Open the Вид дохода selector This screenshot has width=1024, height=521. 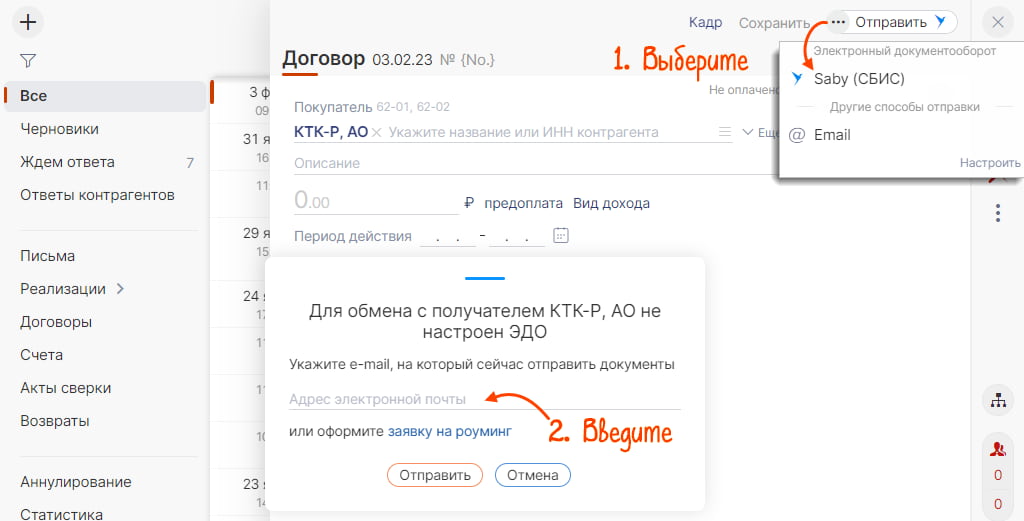611,203
